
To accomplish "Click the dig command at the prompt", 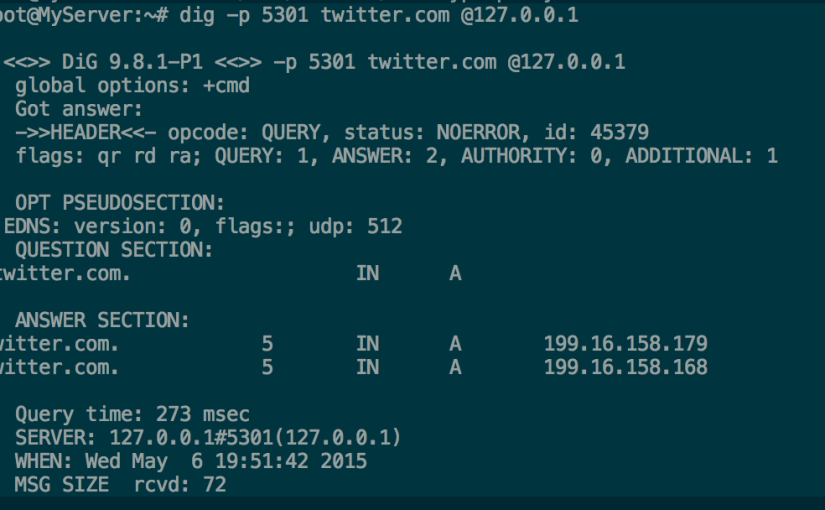I will pos(379,15).
